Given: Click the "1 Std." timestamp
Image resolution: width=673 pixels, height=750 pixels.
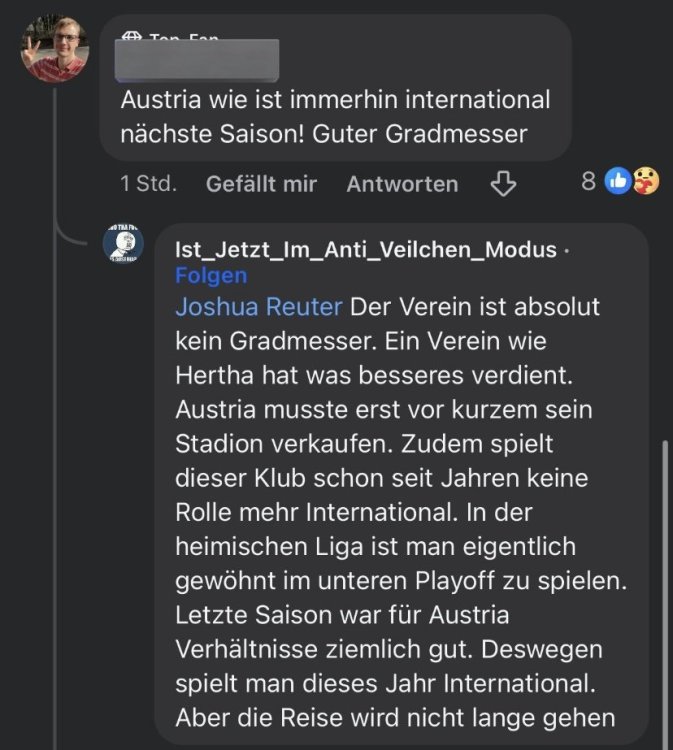Looking at the screenshot, I should tap(148, 184).
